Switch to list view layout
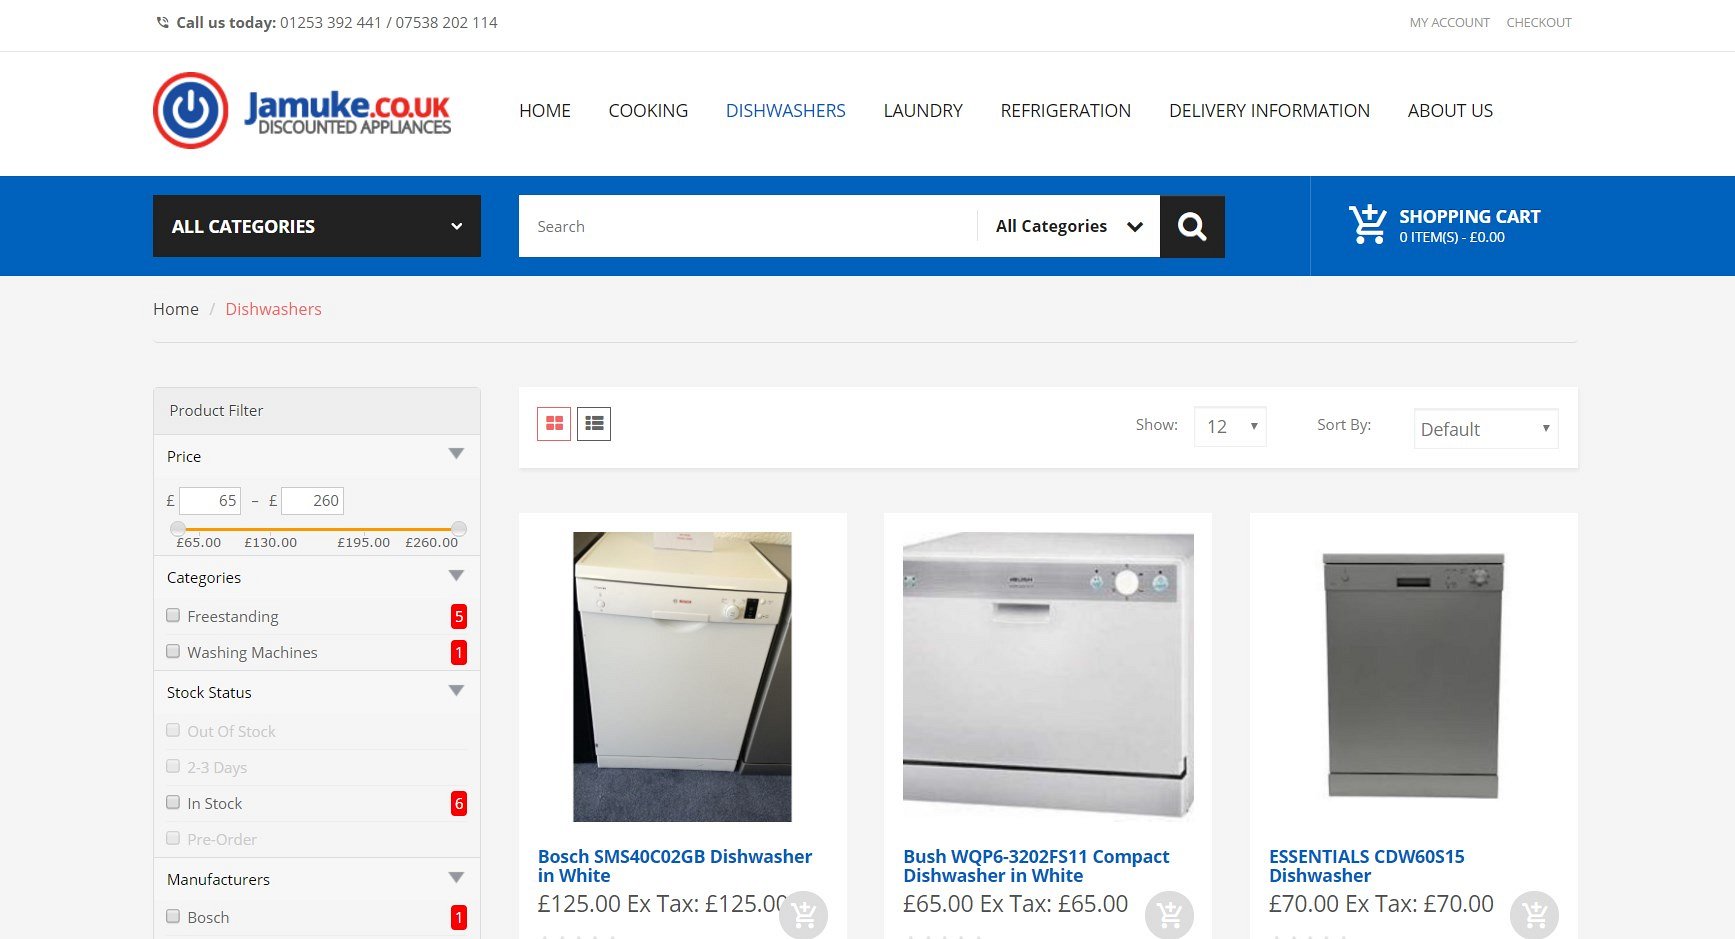1735x939 pixels. coord(594,424)
